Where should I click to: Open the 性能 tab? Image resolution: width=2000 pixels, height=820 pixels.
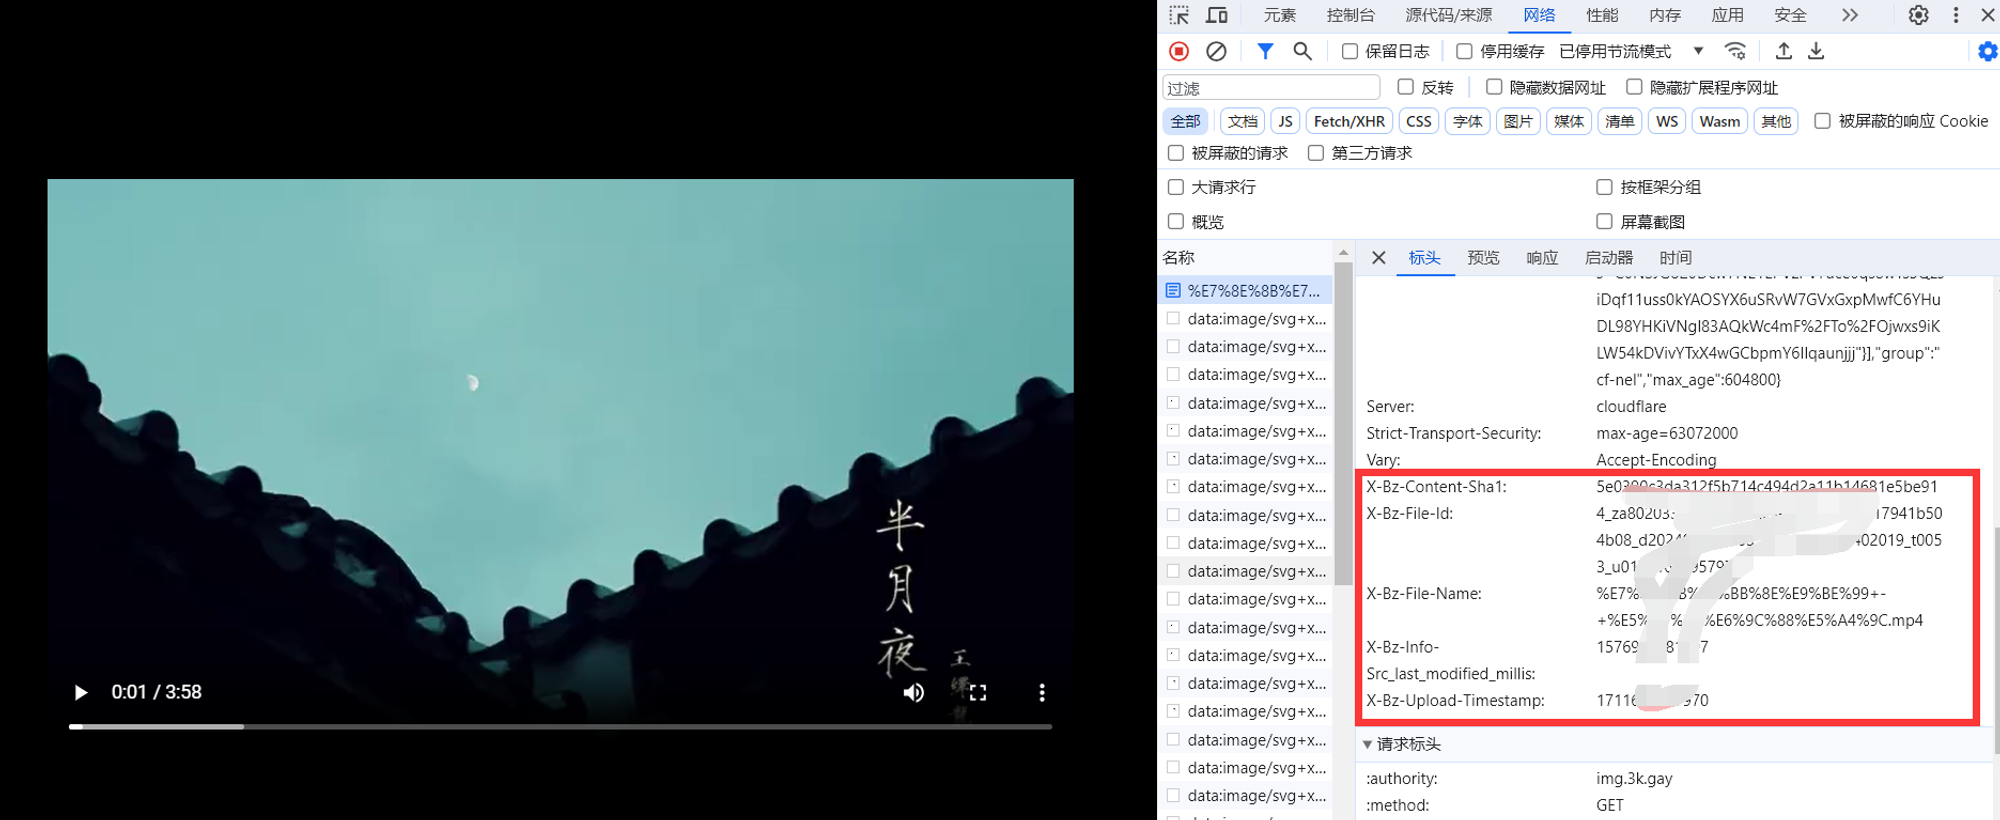(x=1602, y=15)
